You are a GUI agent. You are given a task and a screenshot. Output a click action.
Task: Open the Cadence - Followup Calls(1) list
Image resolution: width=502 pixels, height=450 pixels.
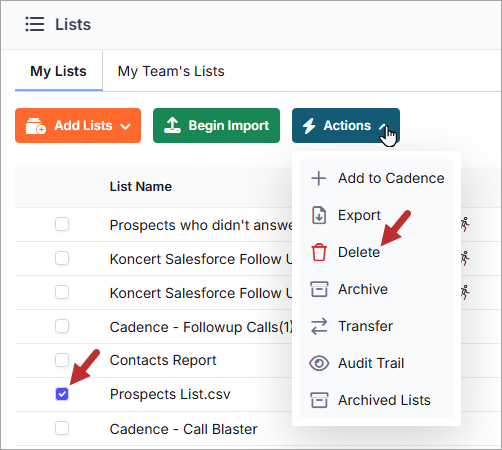coord(201,327)
